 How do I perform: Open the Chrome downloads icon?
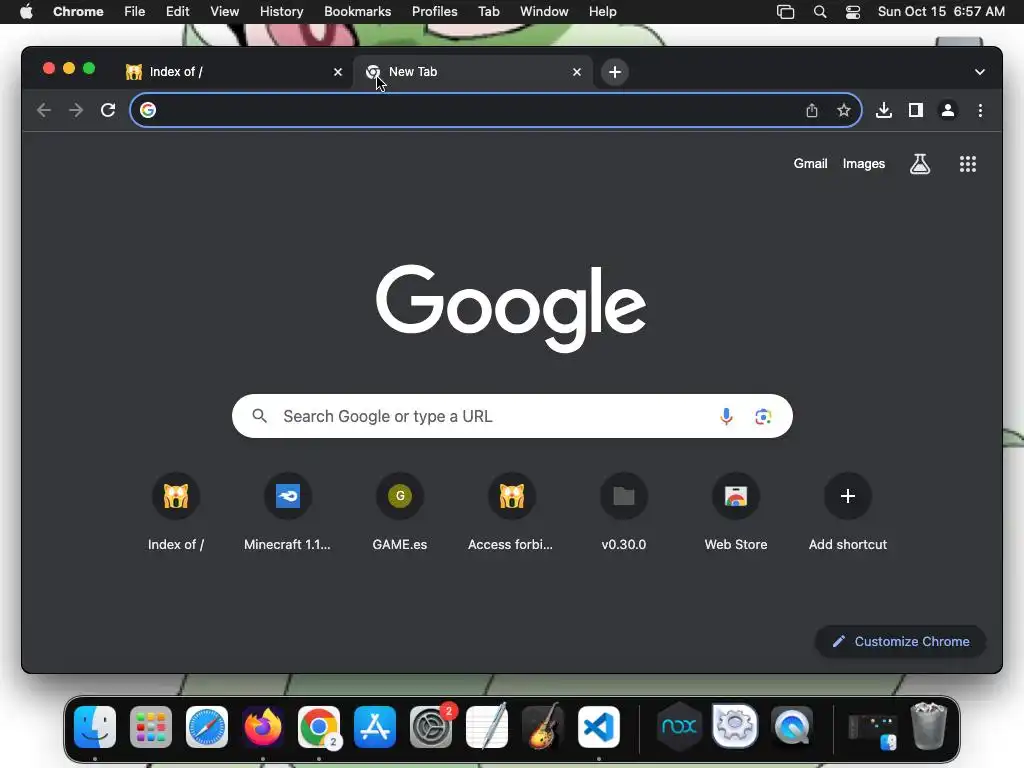884,110
